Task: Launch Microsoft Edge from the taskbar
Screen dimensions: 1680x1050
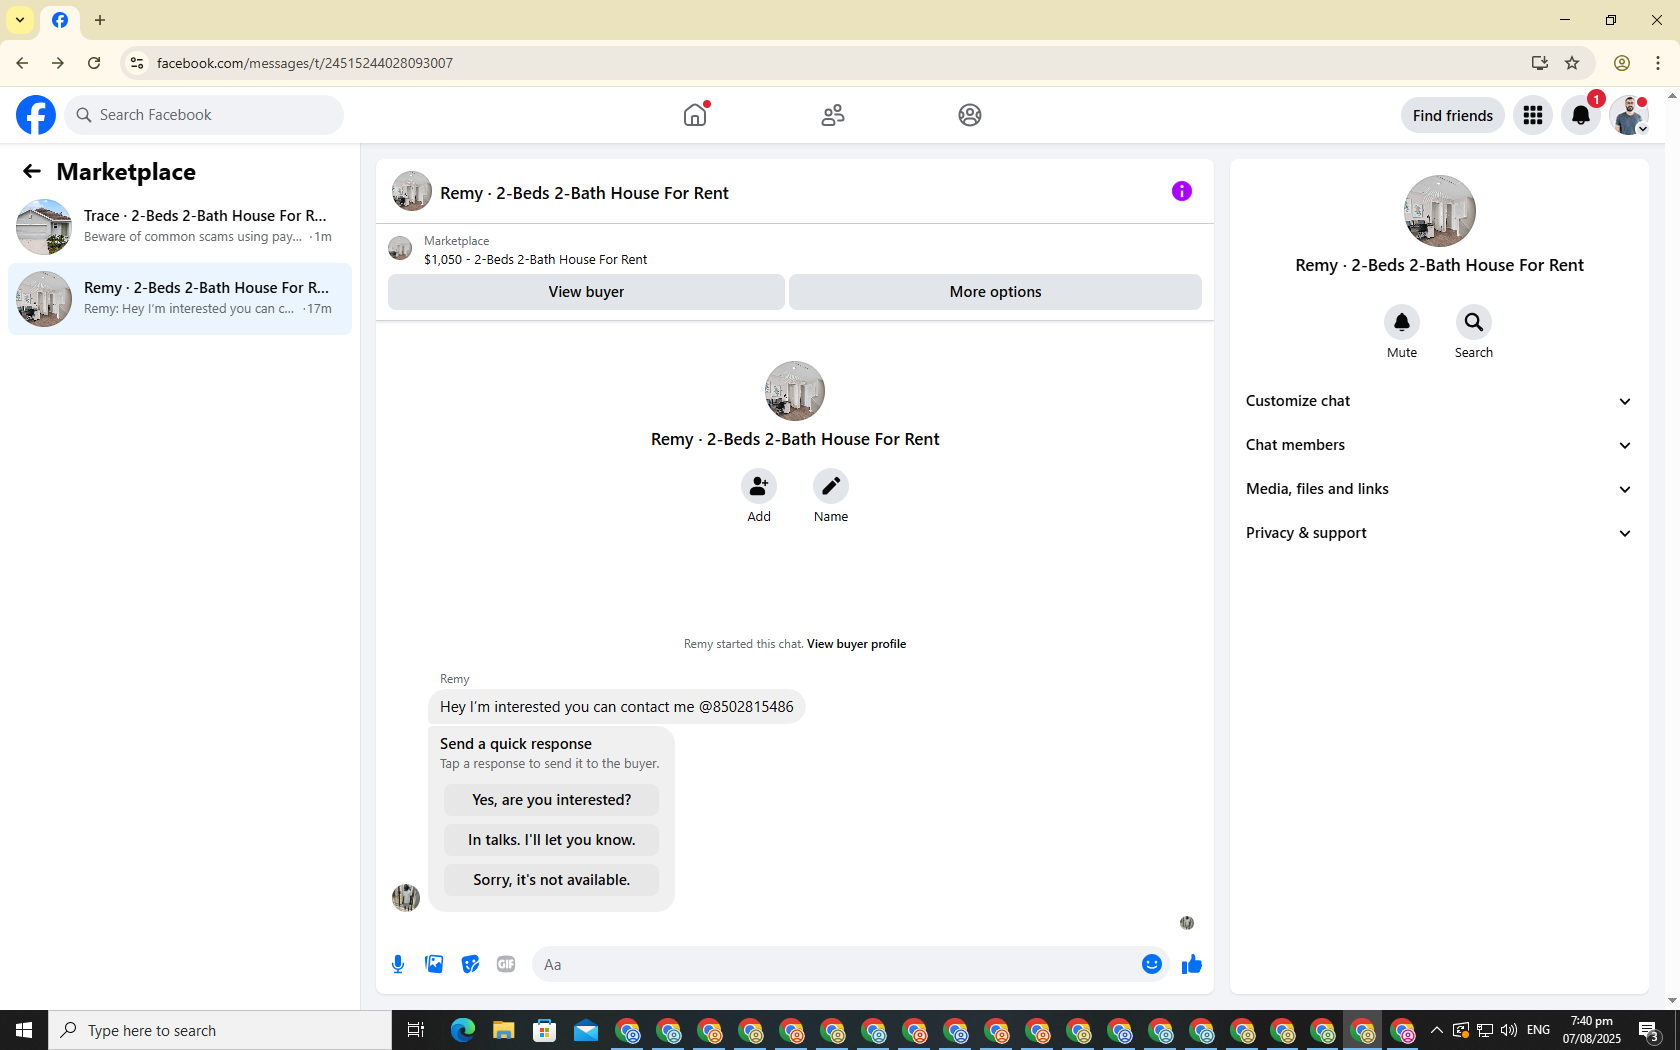Action: pos(462,1030)
